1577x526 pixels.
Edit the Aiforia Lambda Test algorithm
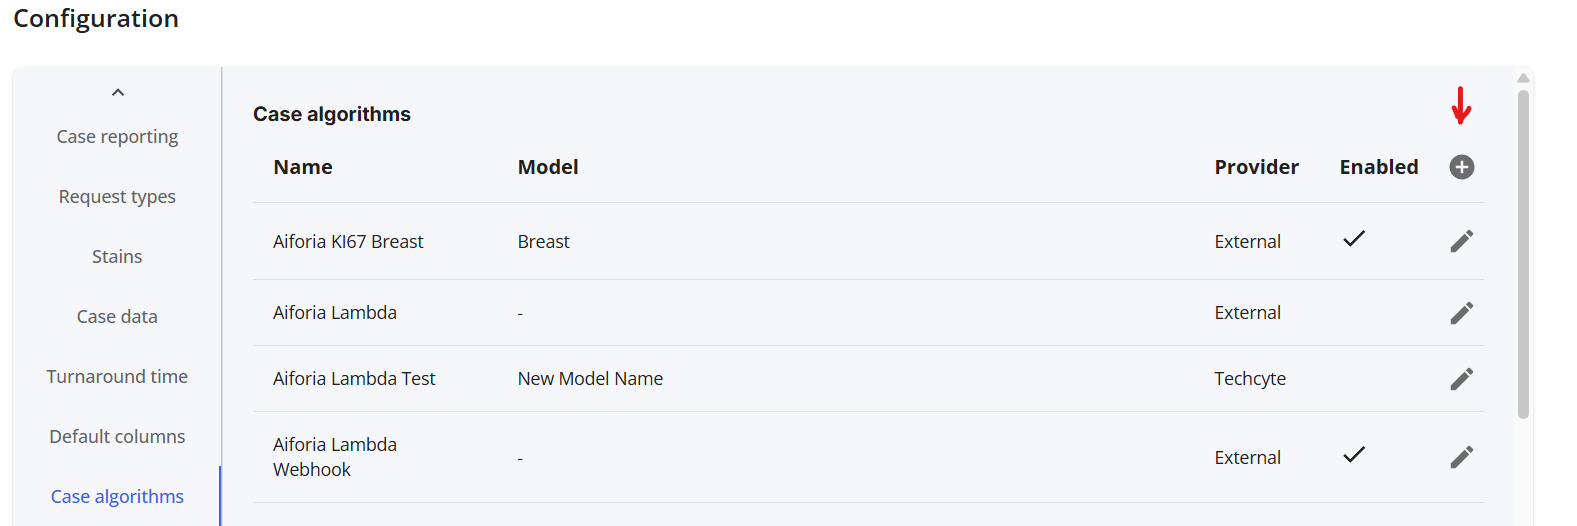point(1461,379)
